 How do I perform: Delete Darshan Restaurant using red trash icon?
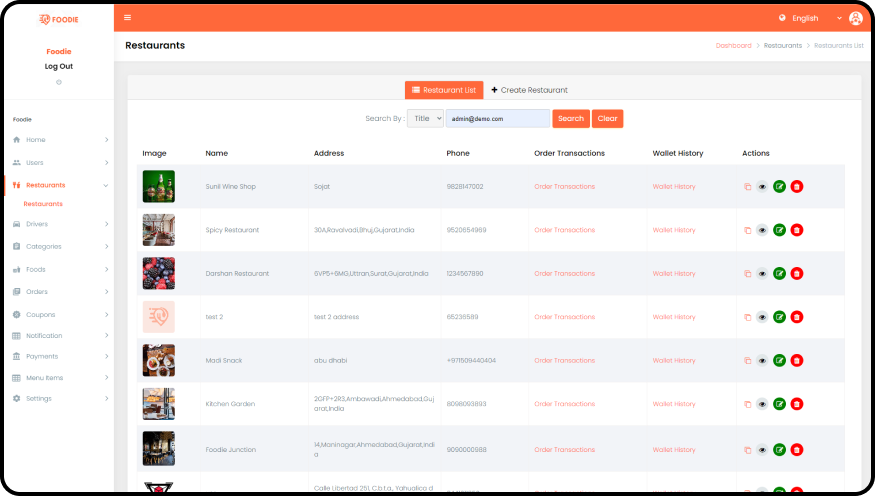coord(796,273)
